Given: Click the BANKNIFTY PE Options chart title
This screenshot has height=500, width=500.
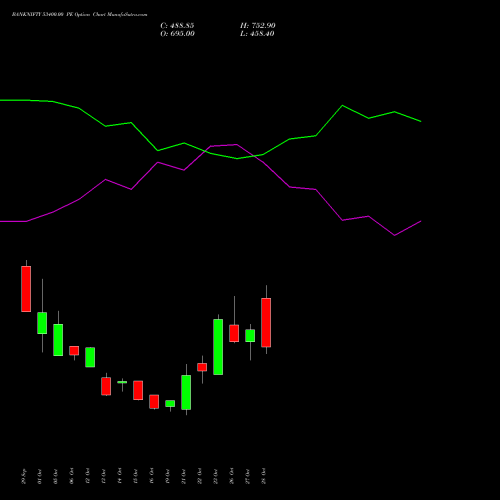Looking at the screenshot, I should click(79, 15).
